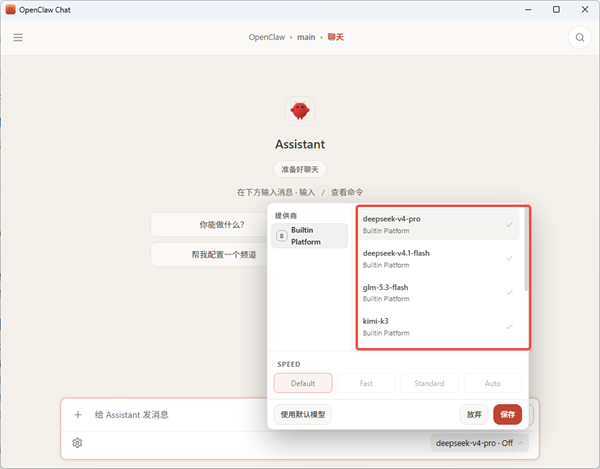Click the checkmark beside kimi-k3
600x469 pixels.
coord(509,327)
